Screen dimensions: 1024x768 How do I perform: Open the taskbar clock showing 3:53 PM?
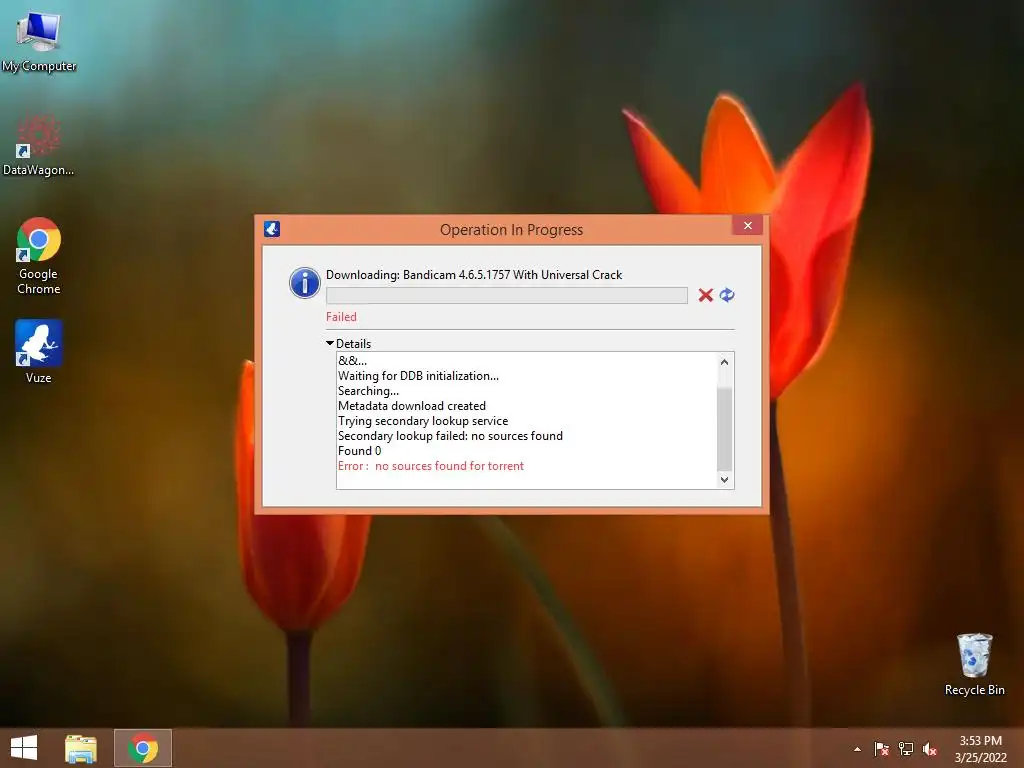[x=980, y=749]
